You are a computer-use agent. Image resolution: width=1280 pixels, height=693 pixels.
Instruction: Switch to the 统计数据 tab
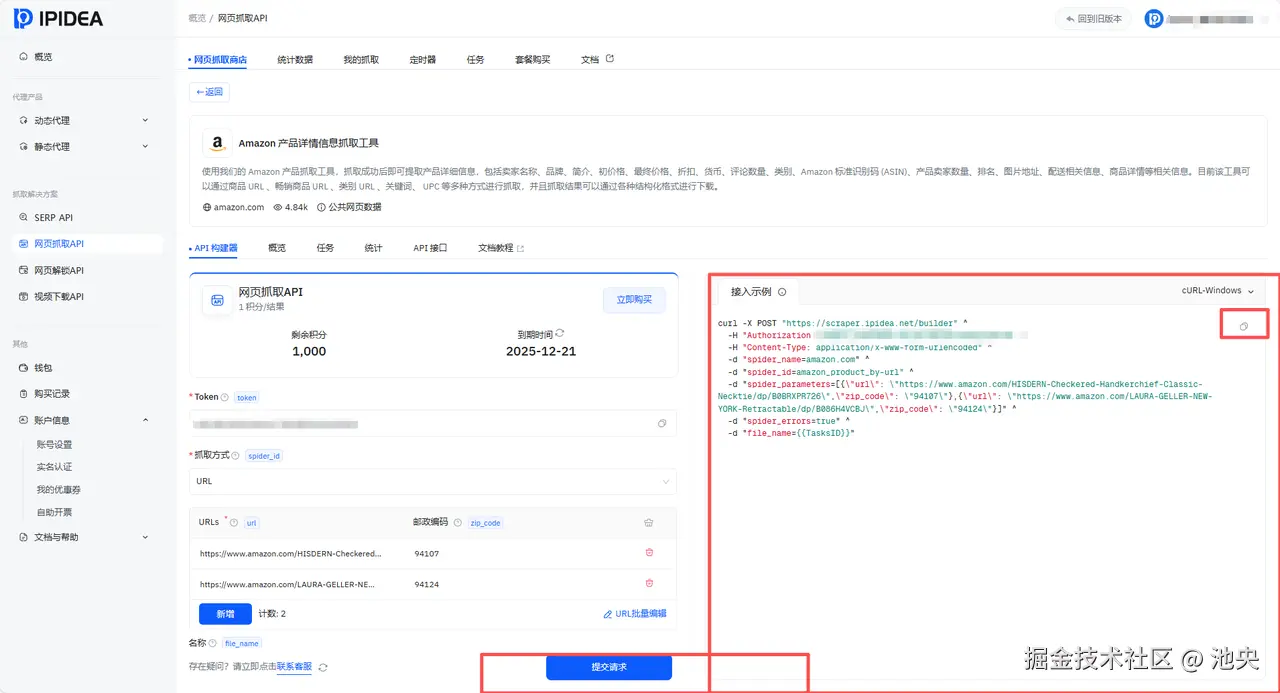point(295,59)
